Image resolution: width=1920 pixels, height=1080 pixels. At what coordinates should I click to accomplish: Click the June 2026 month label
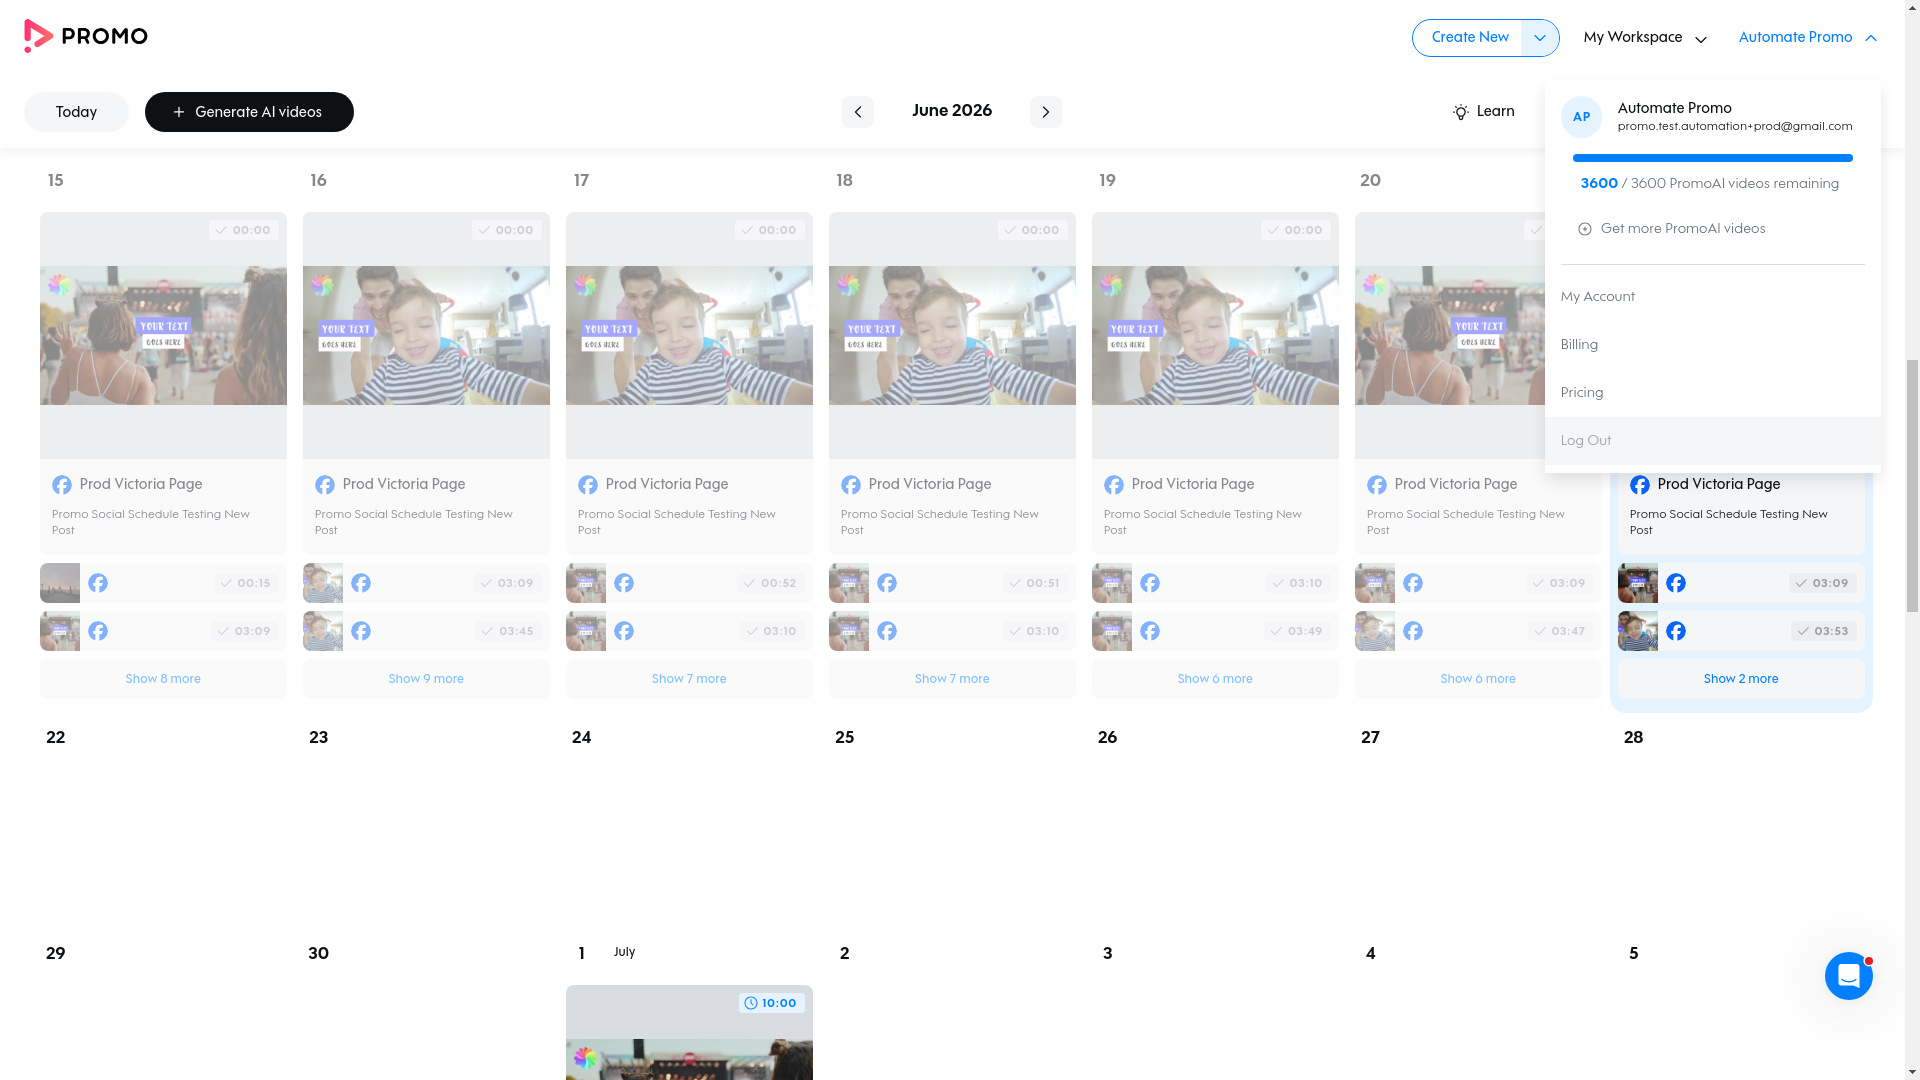952,111
